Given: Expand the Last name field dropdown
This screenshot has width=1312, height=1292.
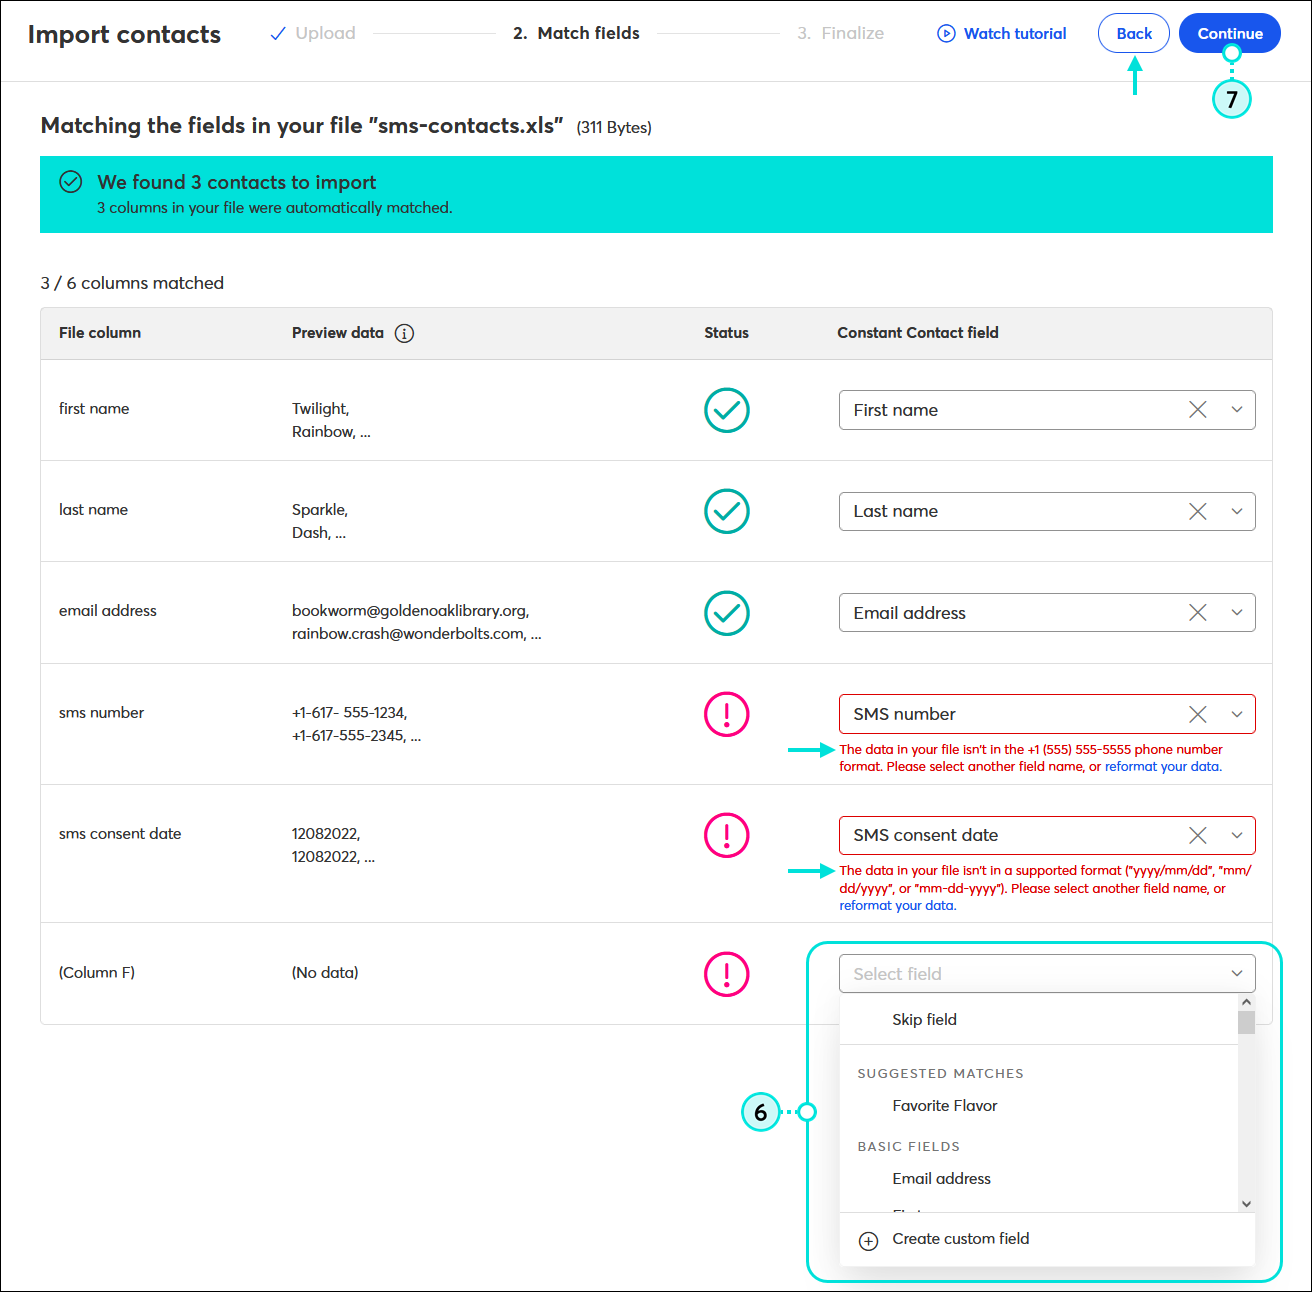Looking at the screenshot, I should [x=1237, y=511].
